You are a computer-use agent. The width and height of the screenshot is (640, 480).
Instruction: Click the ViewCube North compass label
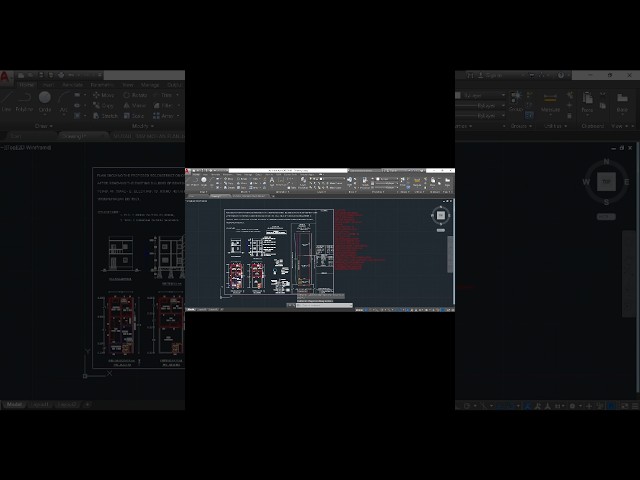(x=606, y=162)
